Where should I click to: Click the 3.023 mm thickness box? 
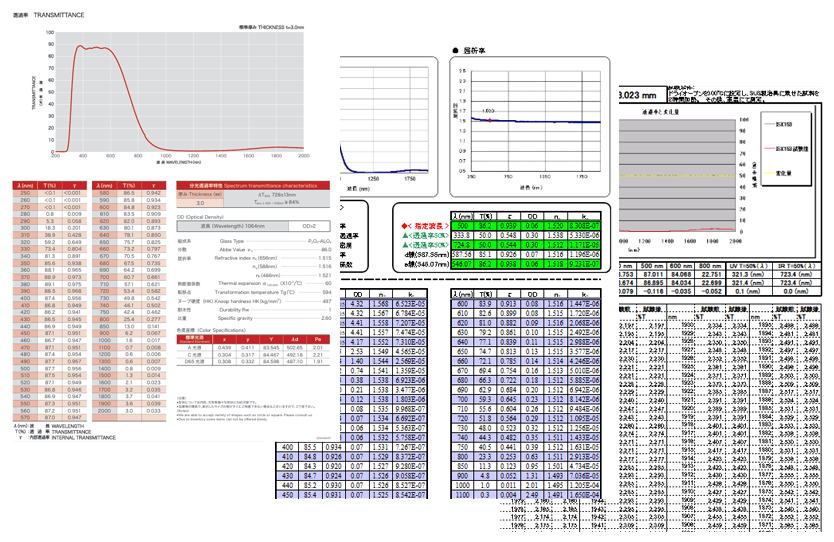(642, 95)
